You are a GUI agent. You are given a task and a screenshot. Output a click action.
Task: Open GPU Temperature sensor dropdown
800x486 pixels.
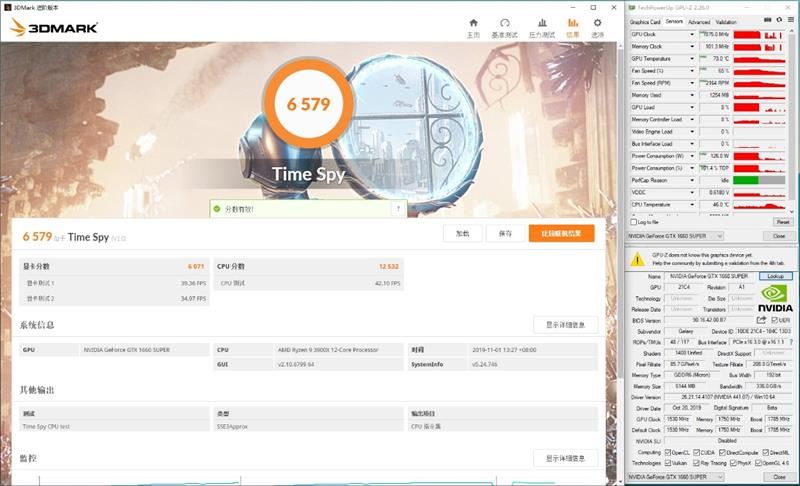click(x=692, y=59)
